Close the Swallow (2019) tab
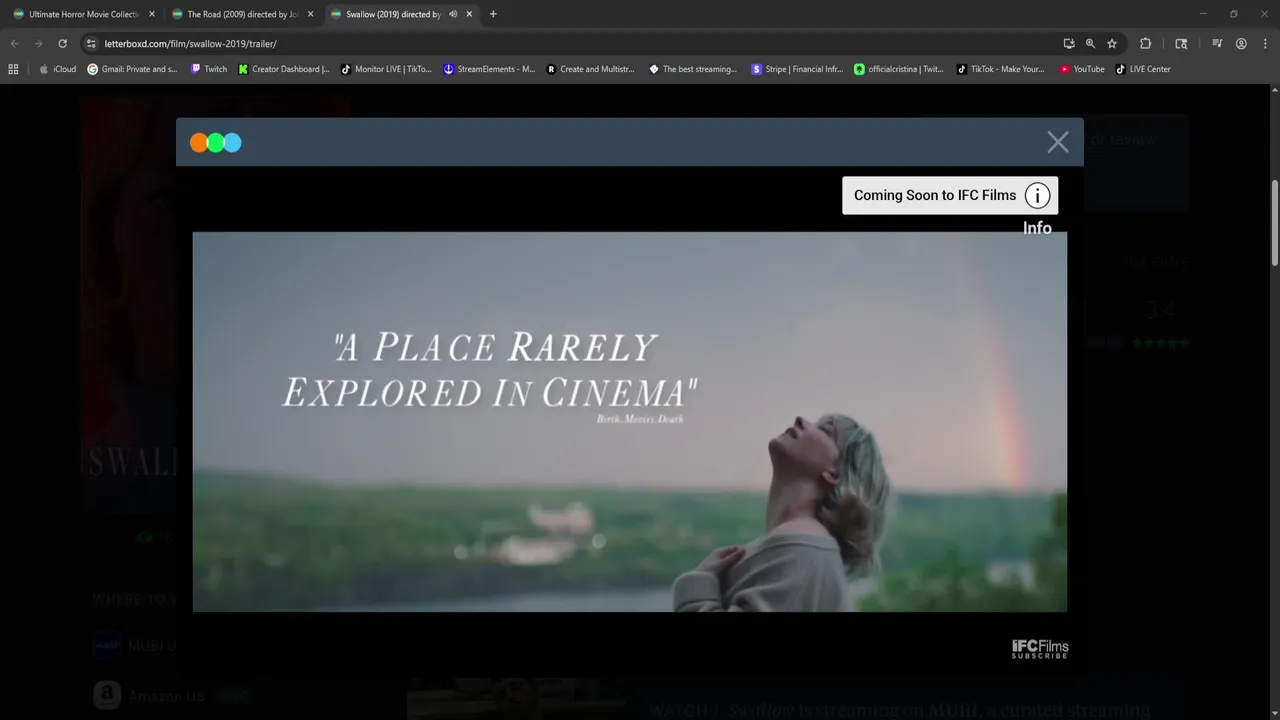Screen dimensions: 1280x720 click(469, 14)
